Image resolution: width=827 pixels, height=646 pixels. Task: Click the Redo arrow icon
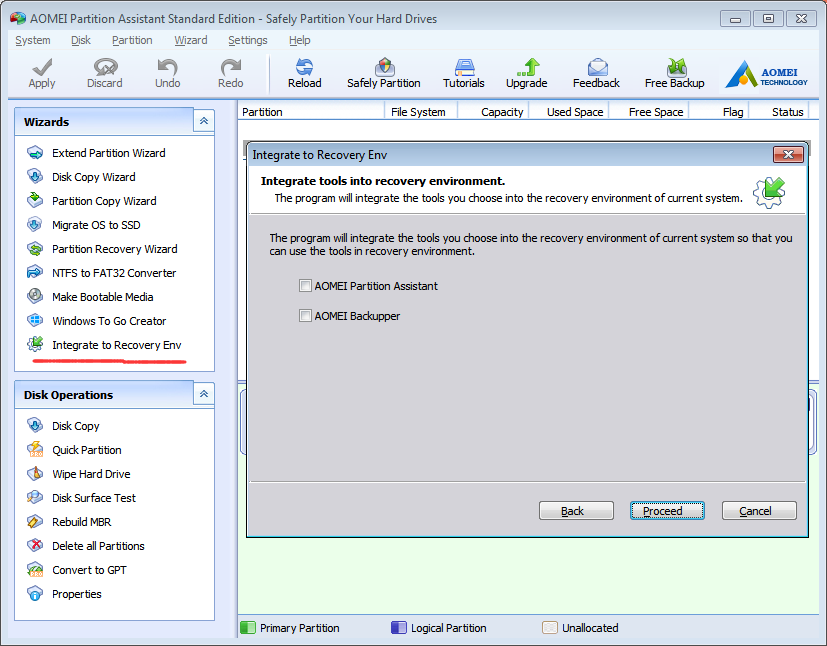click(x=230, y=67)
